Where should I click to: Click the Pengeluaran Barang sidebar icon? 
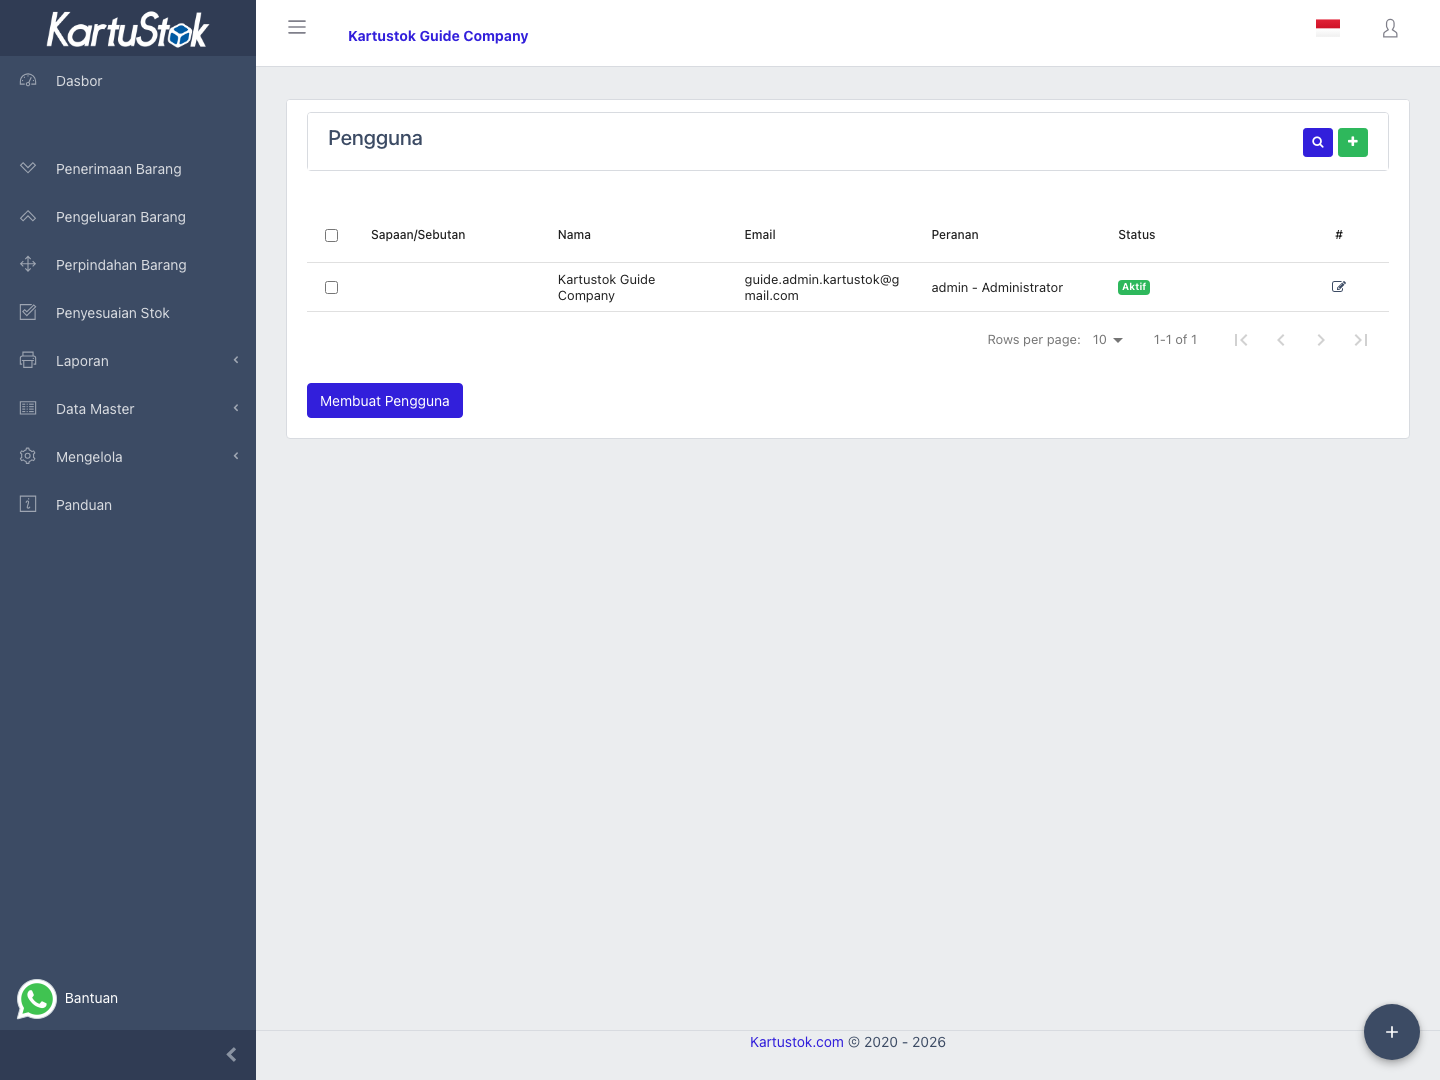pyautogui.click(x=28, y=216)
